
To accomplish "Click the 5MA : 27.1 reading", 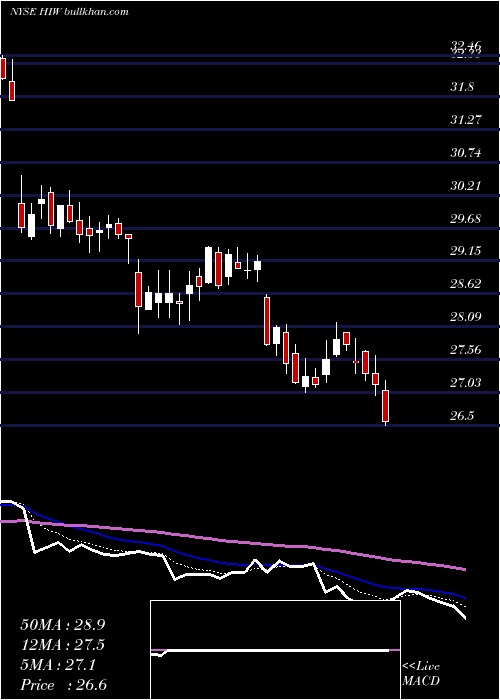I will (x=58, y=665).
